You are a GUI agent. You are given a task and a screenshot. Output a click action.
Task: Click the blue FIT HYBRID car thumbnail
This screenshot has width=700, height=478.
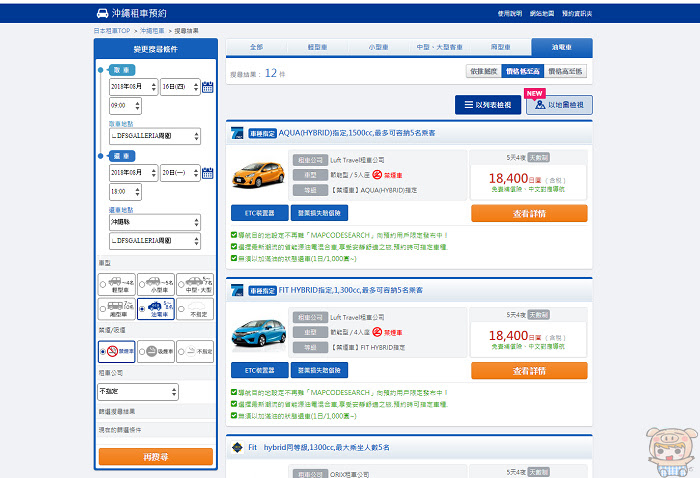click(x=259, y=333)
